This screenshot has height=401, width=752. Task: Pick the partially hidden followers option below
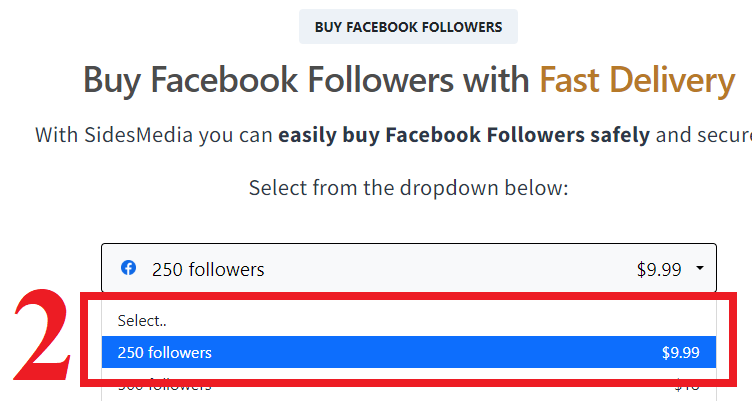[165, 386]
